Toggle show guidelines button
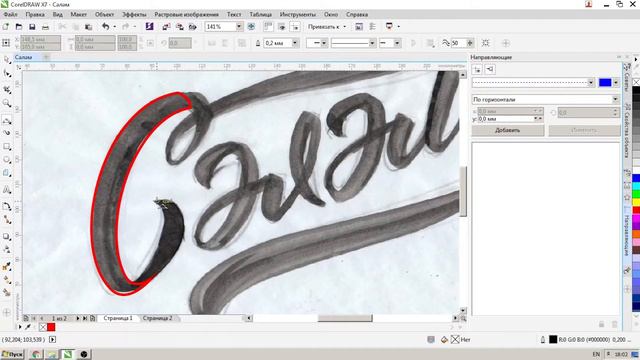The width and height of the screenshot is (640, 360). 295,27
